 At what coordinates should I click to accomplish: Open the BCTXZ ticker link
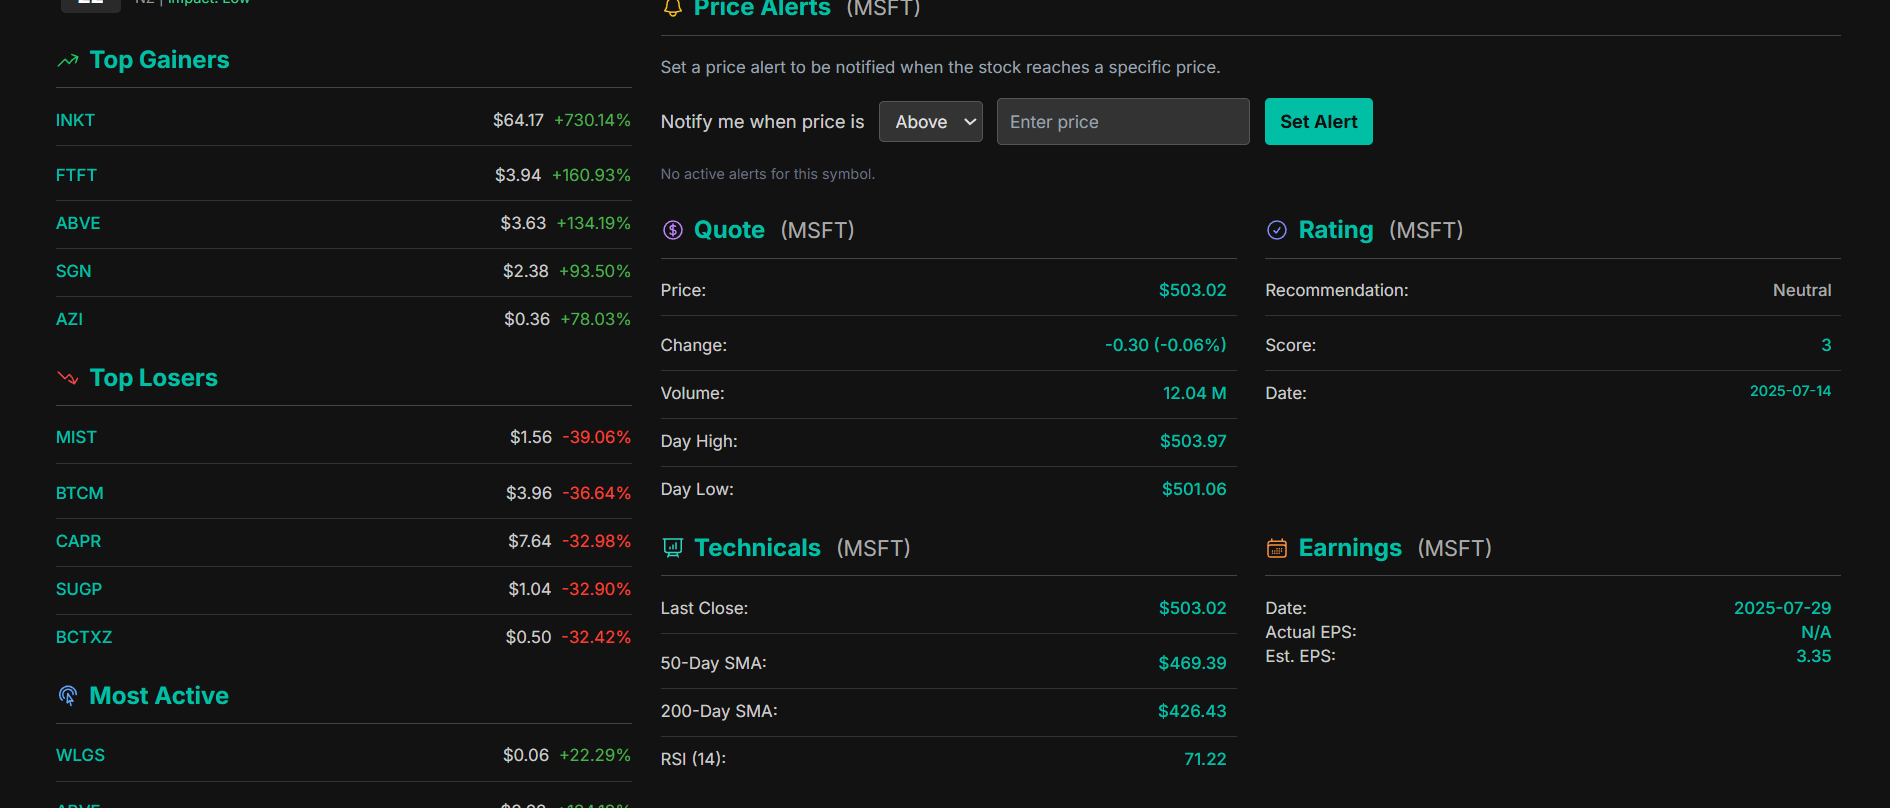pos(84,637)
